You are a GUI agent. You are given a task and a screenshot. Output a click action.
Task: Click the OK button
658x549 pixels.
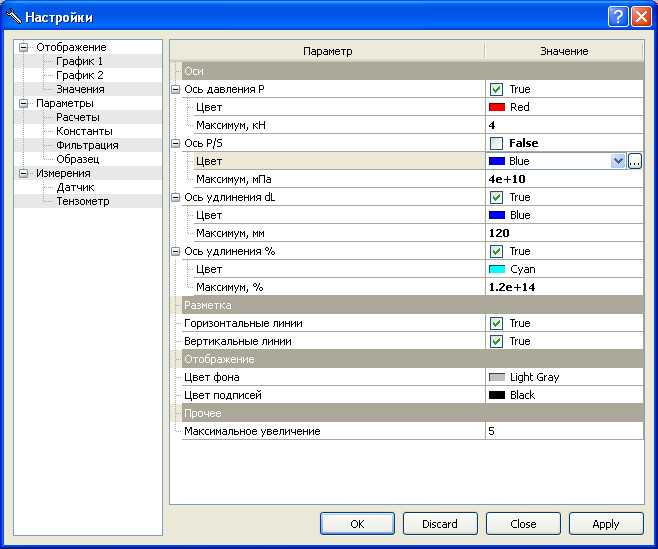point(357,524)
